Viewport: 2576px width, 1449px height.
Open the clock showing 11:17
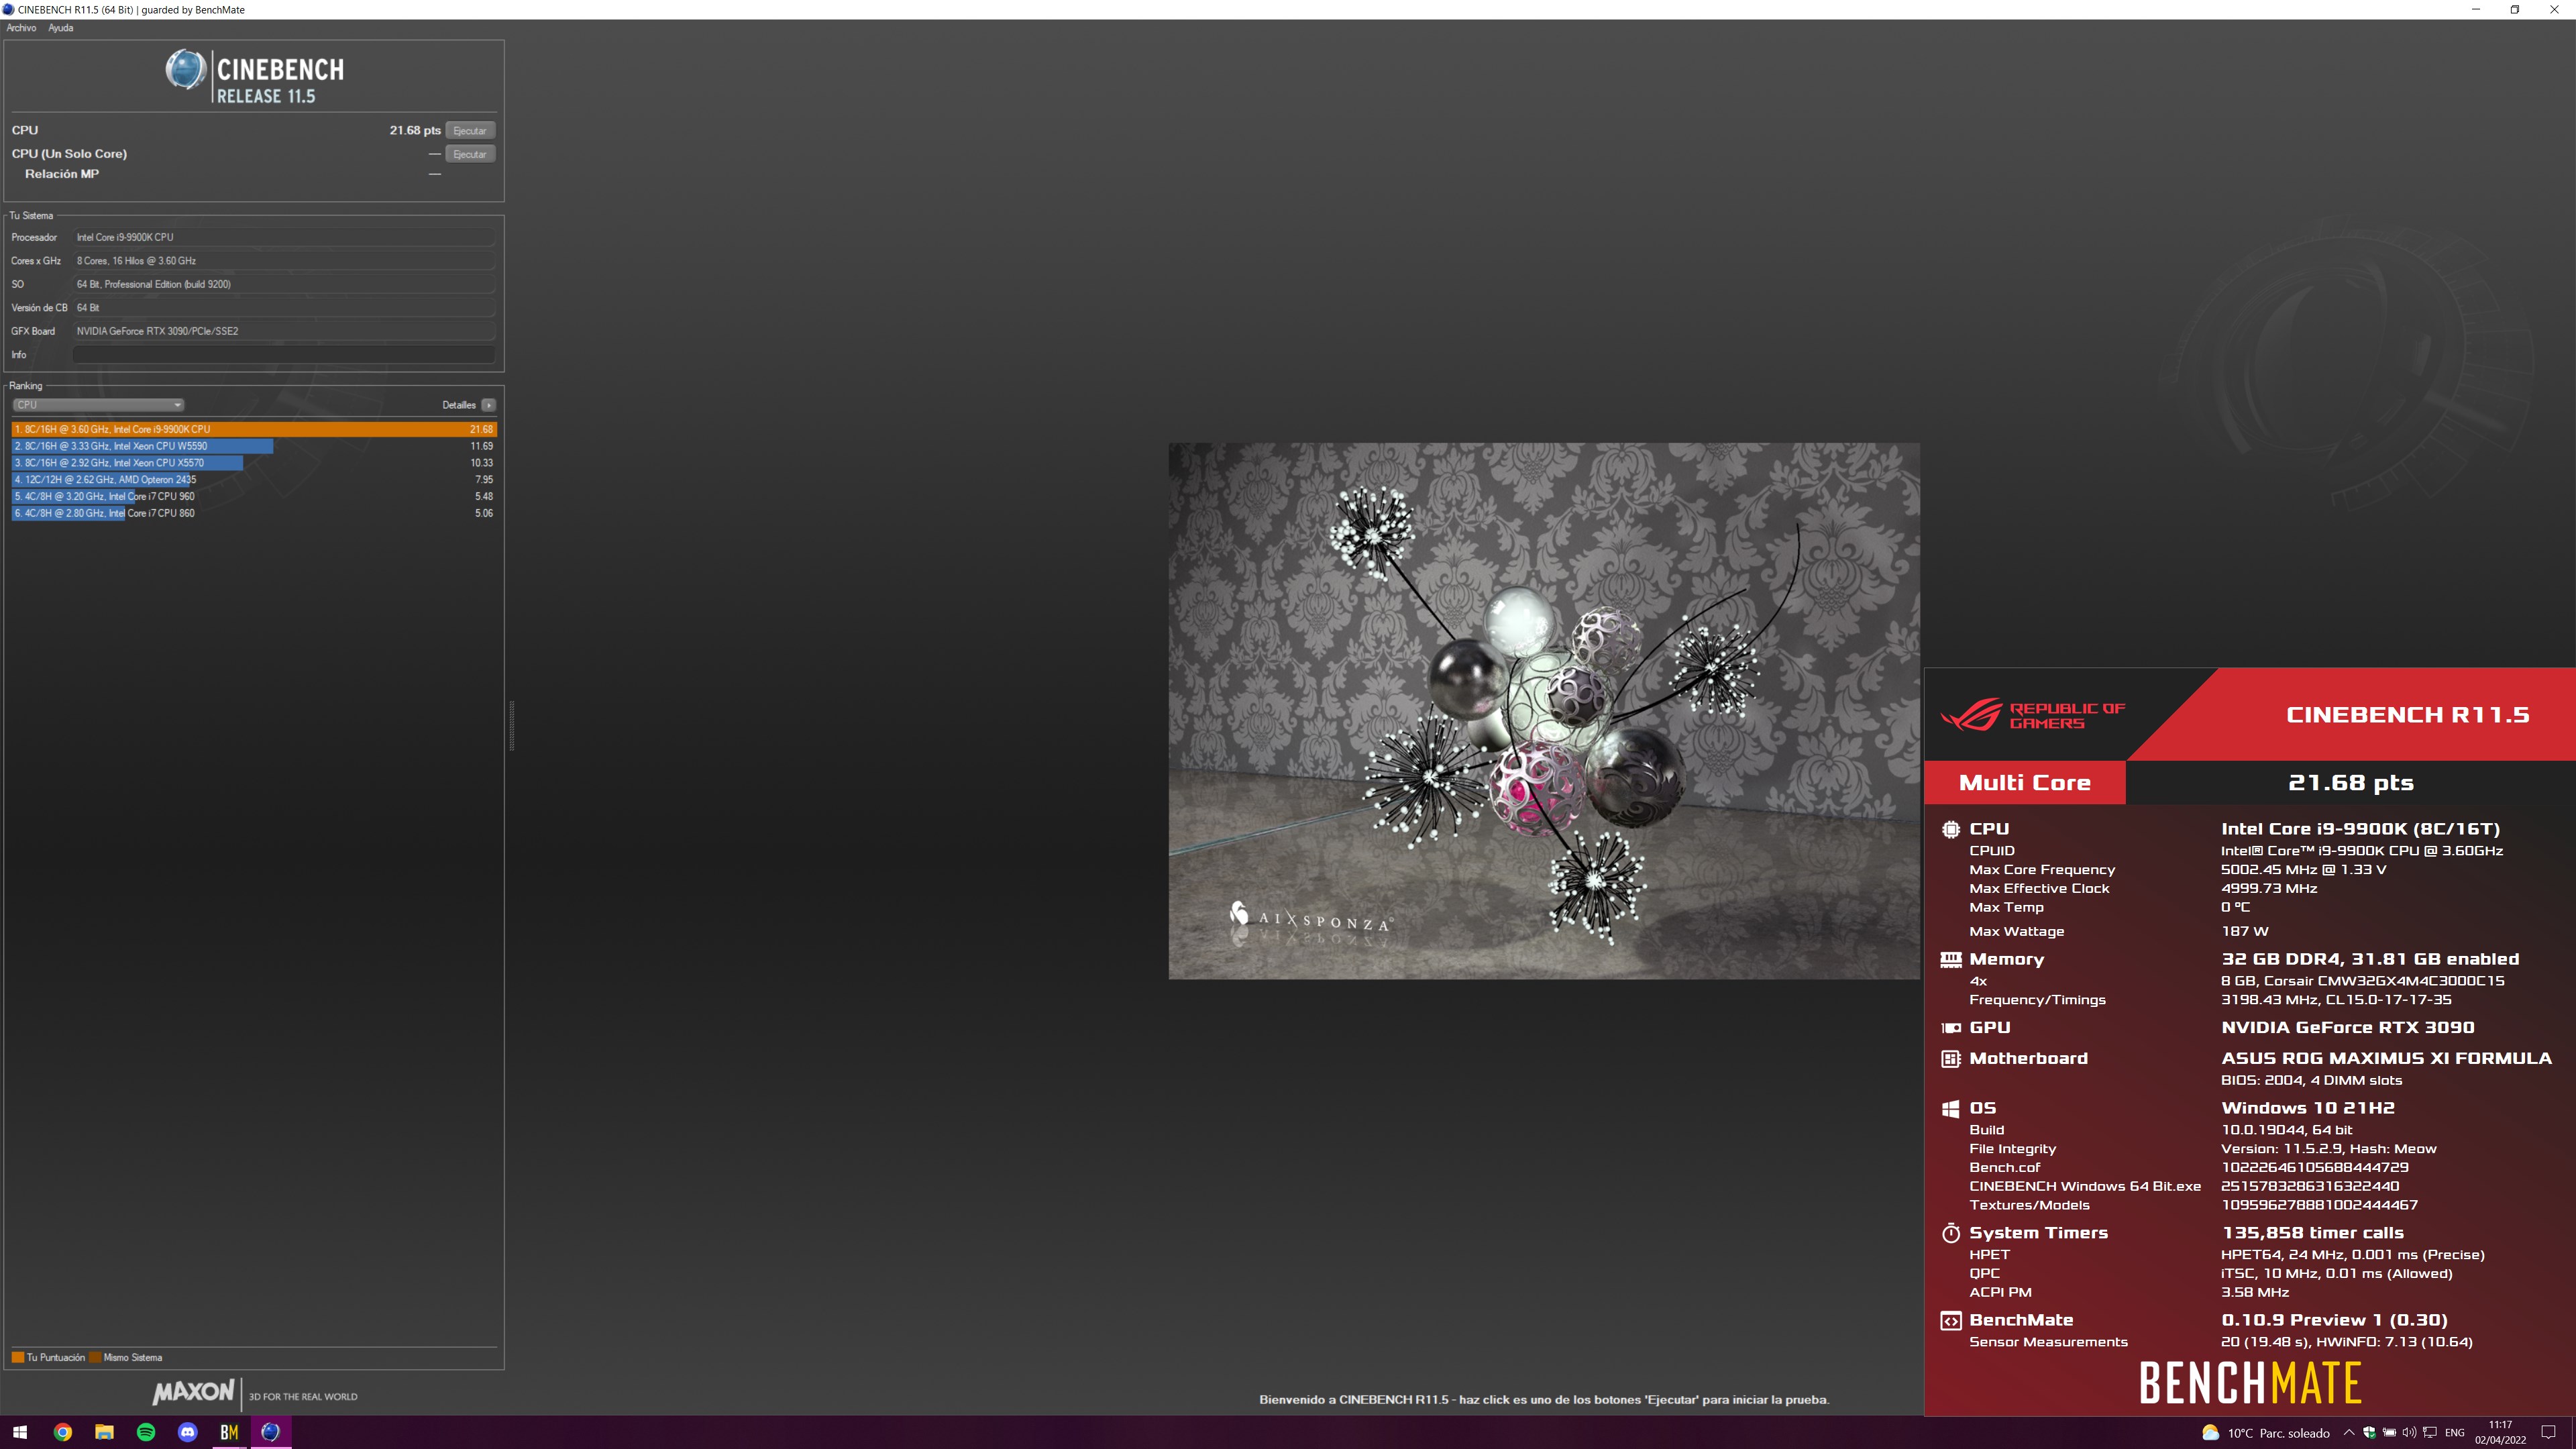coord(2501,1432)
